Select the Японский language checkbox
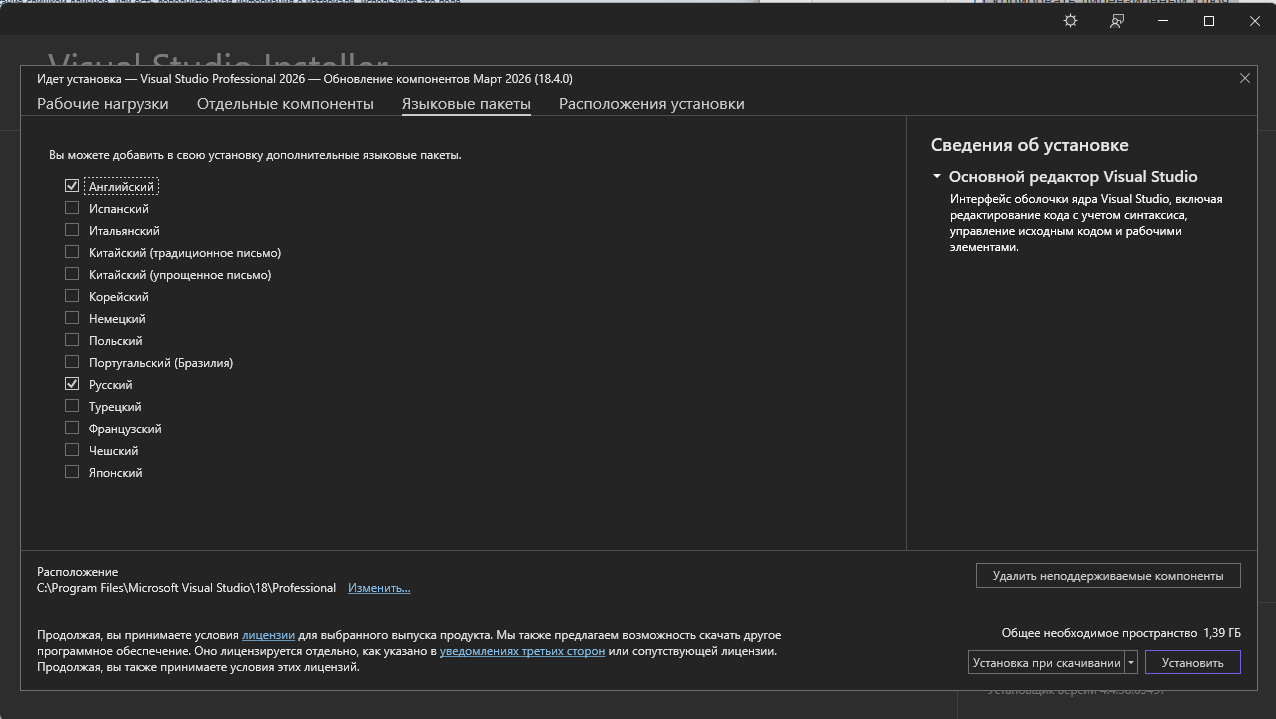1276x719 pixels. pos(72,472)
